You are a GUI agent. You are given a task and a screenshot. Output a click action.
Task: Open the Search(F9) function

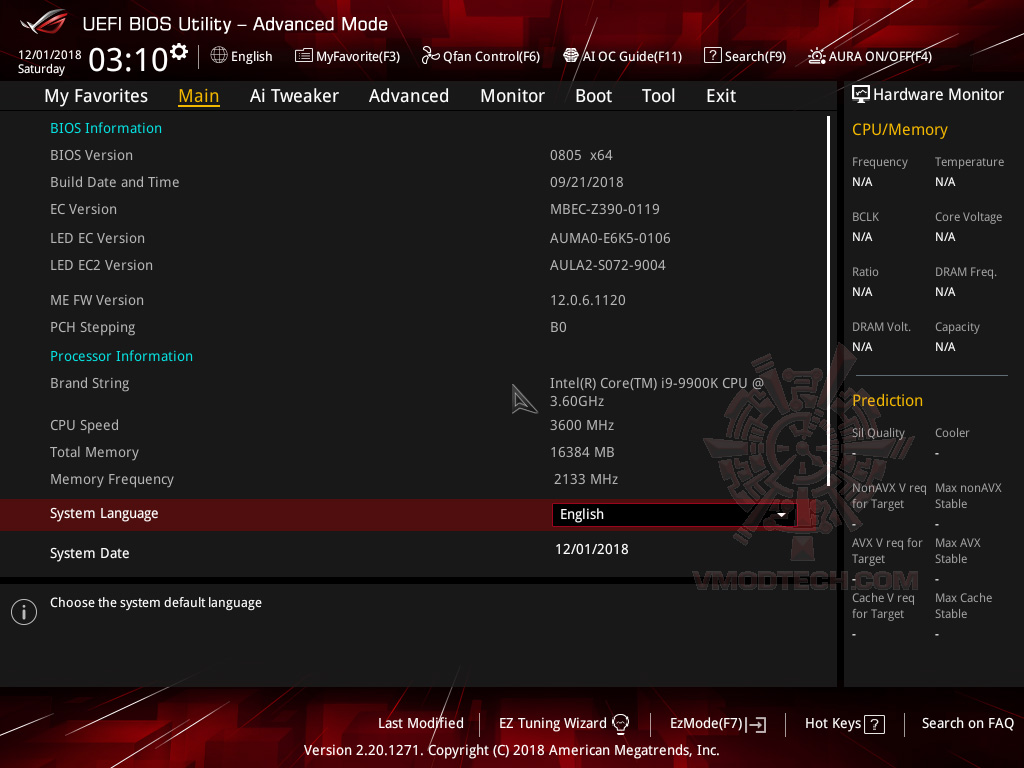(744, 56)
